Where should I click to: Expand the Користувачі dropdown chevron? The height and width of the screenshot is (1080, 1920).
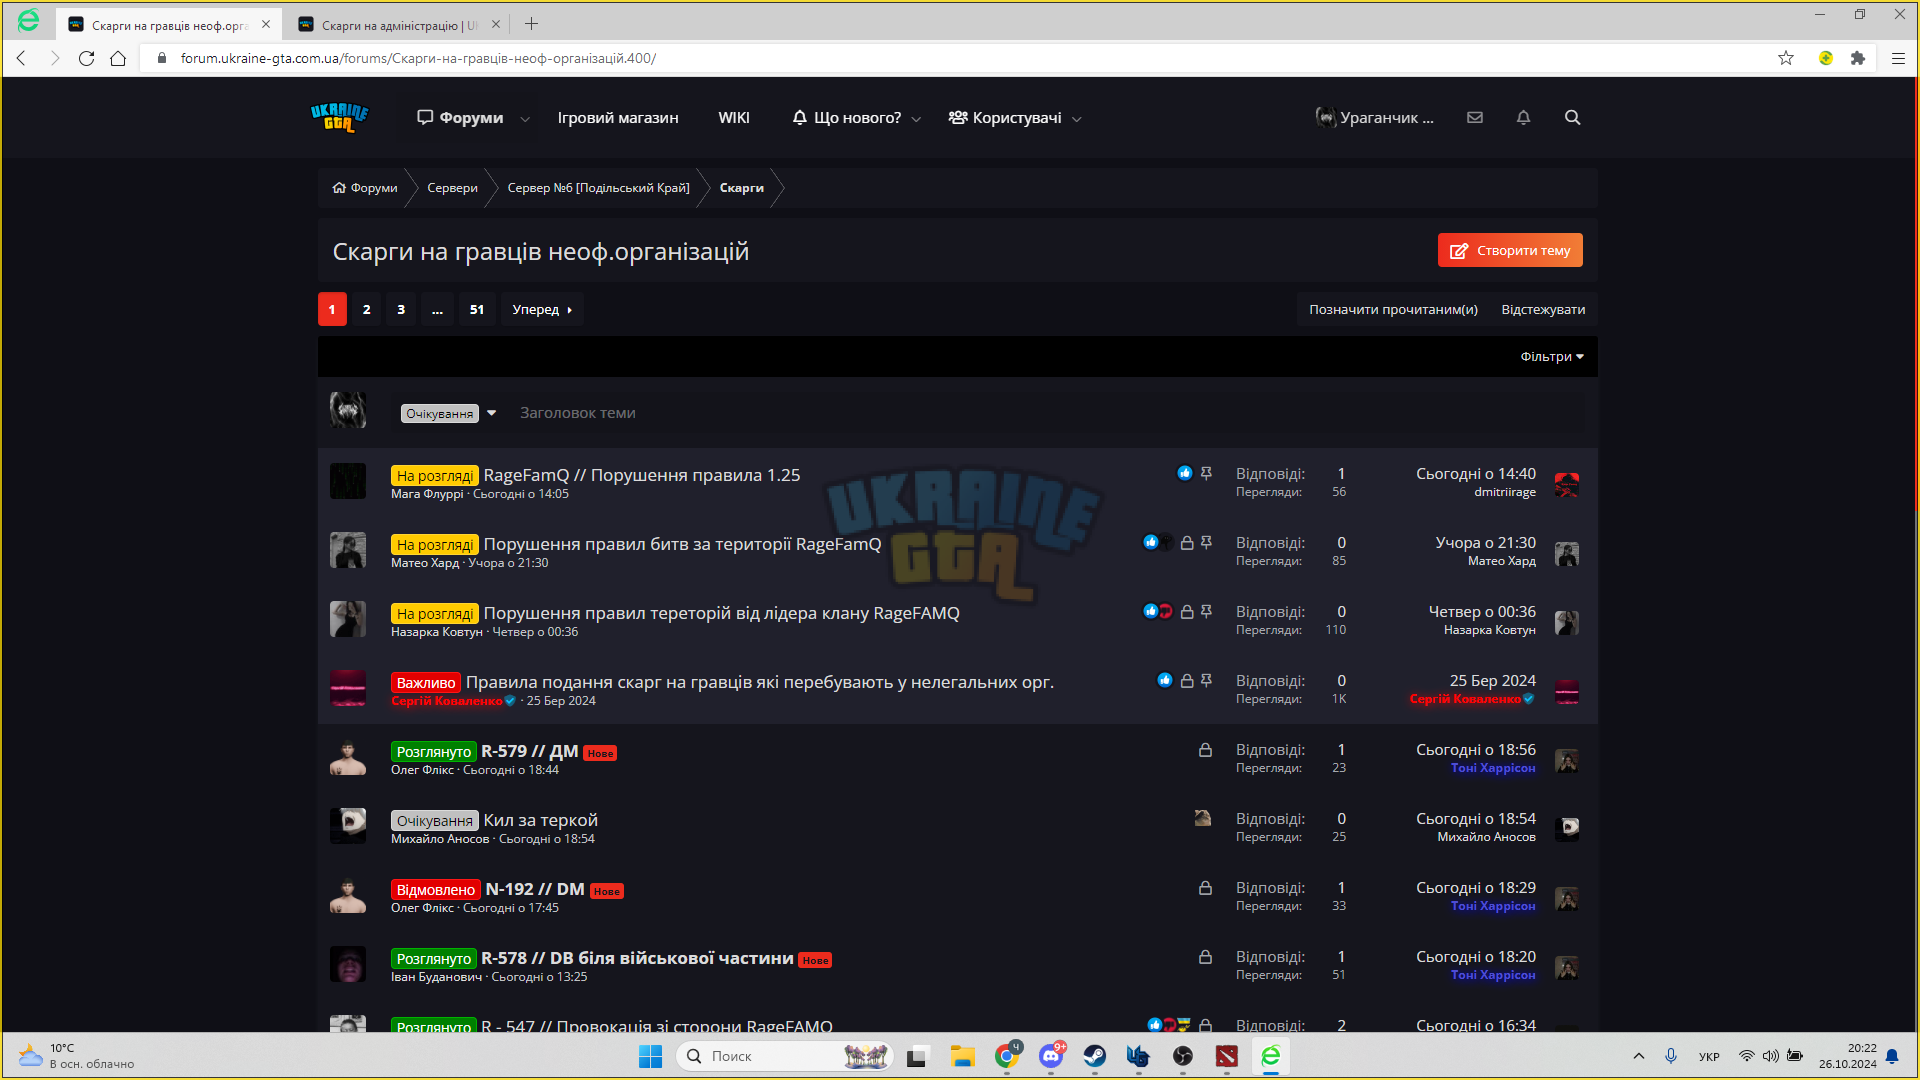pos(1077,119)
